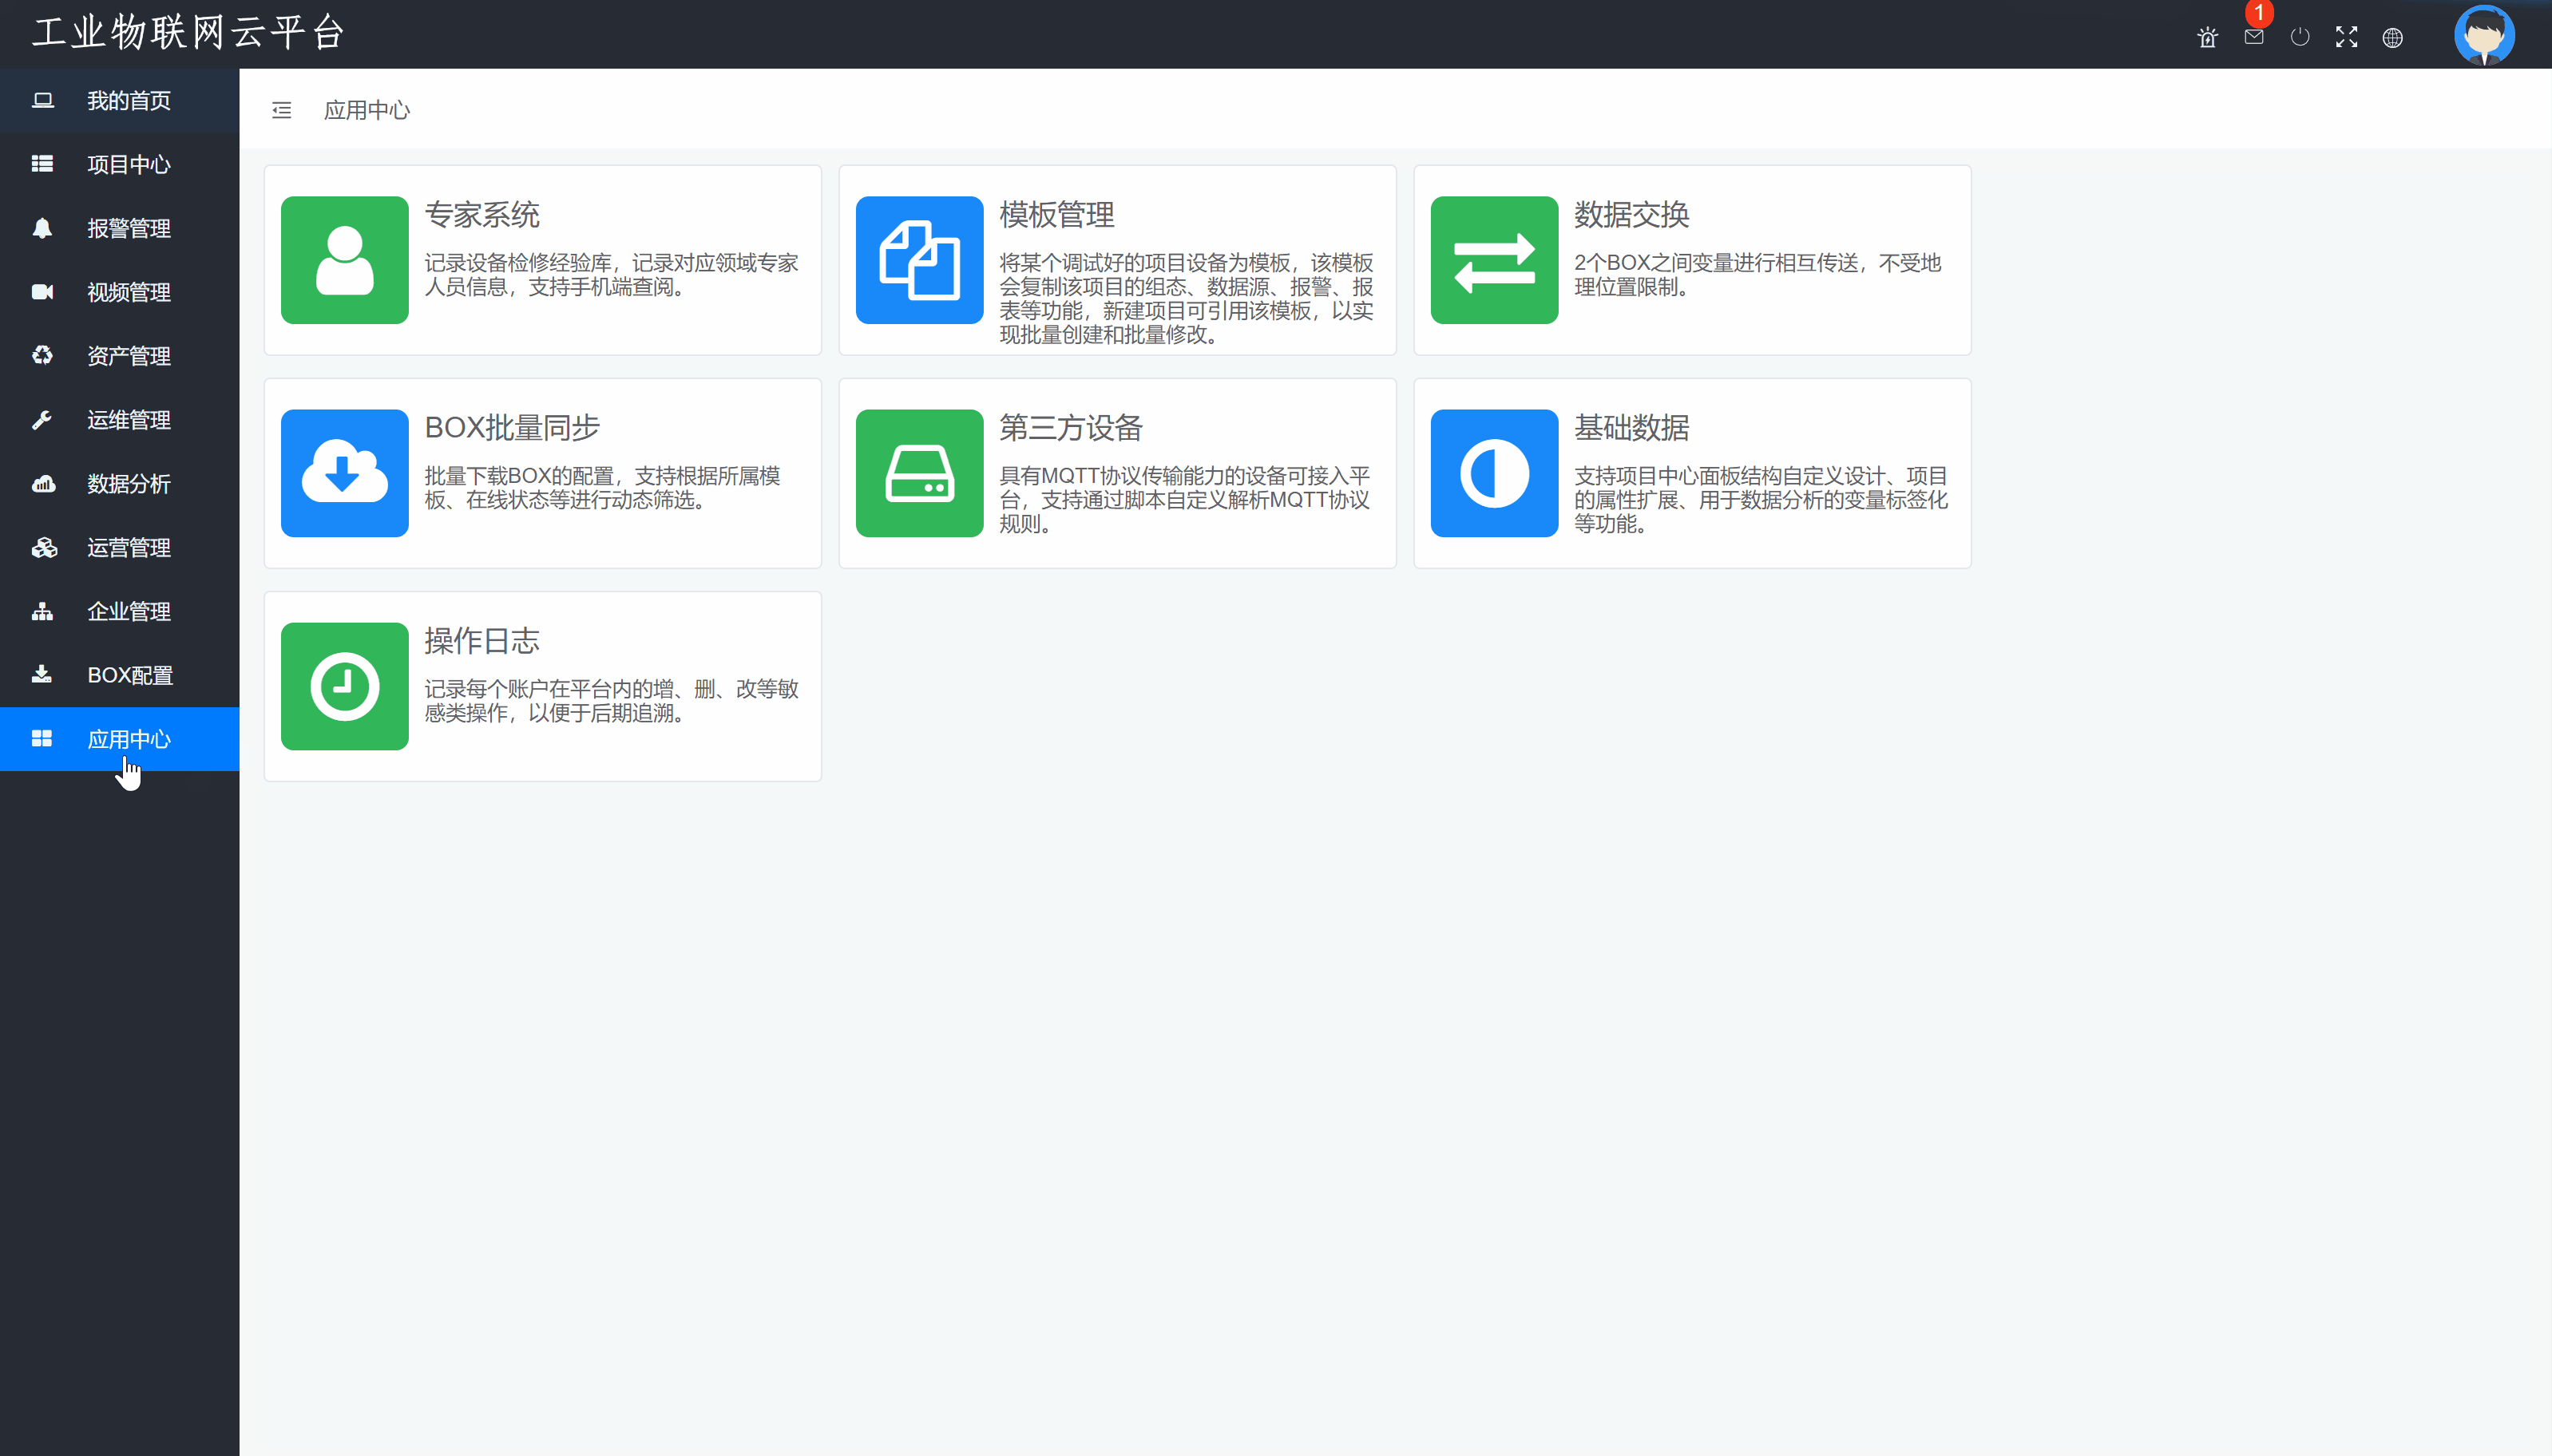Click the 操作日志 green clock icon
2552x1456 pixels.
tap(345, 686)
